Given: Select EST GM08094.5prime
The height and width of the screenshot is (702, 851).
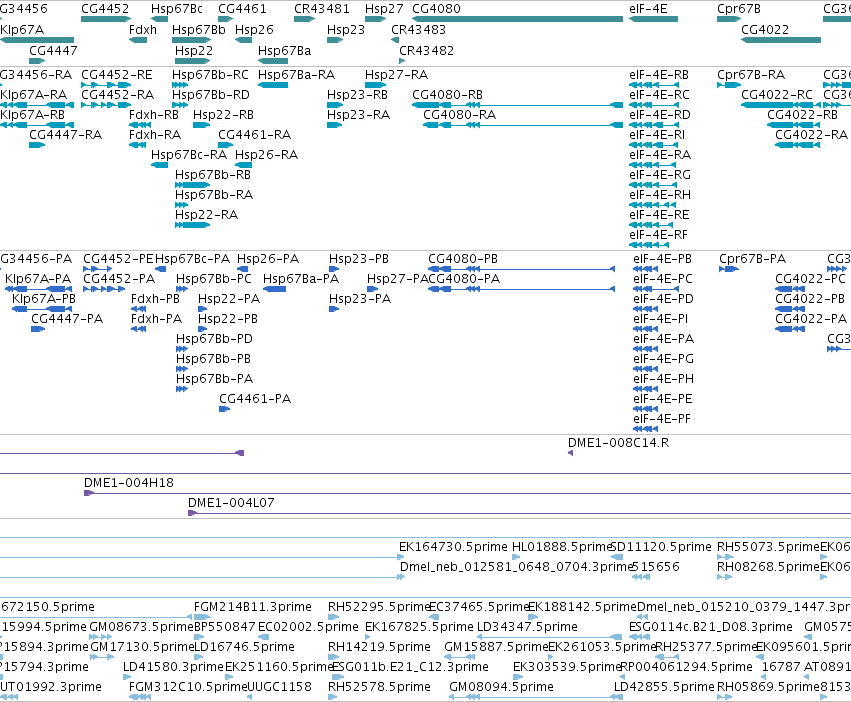Looking at the screenshot, I should pos(501,687).
